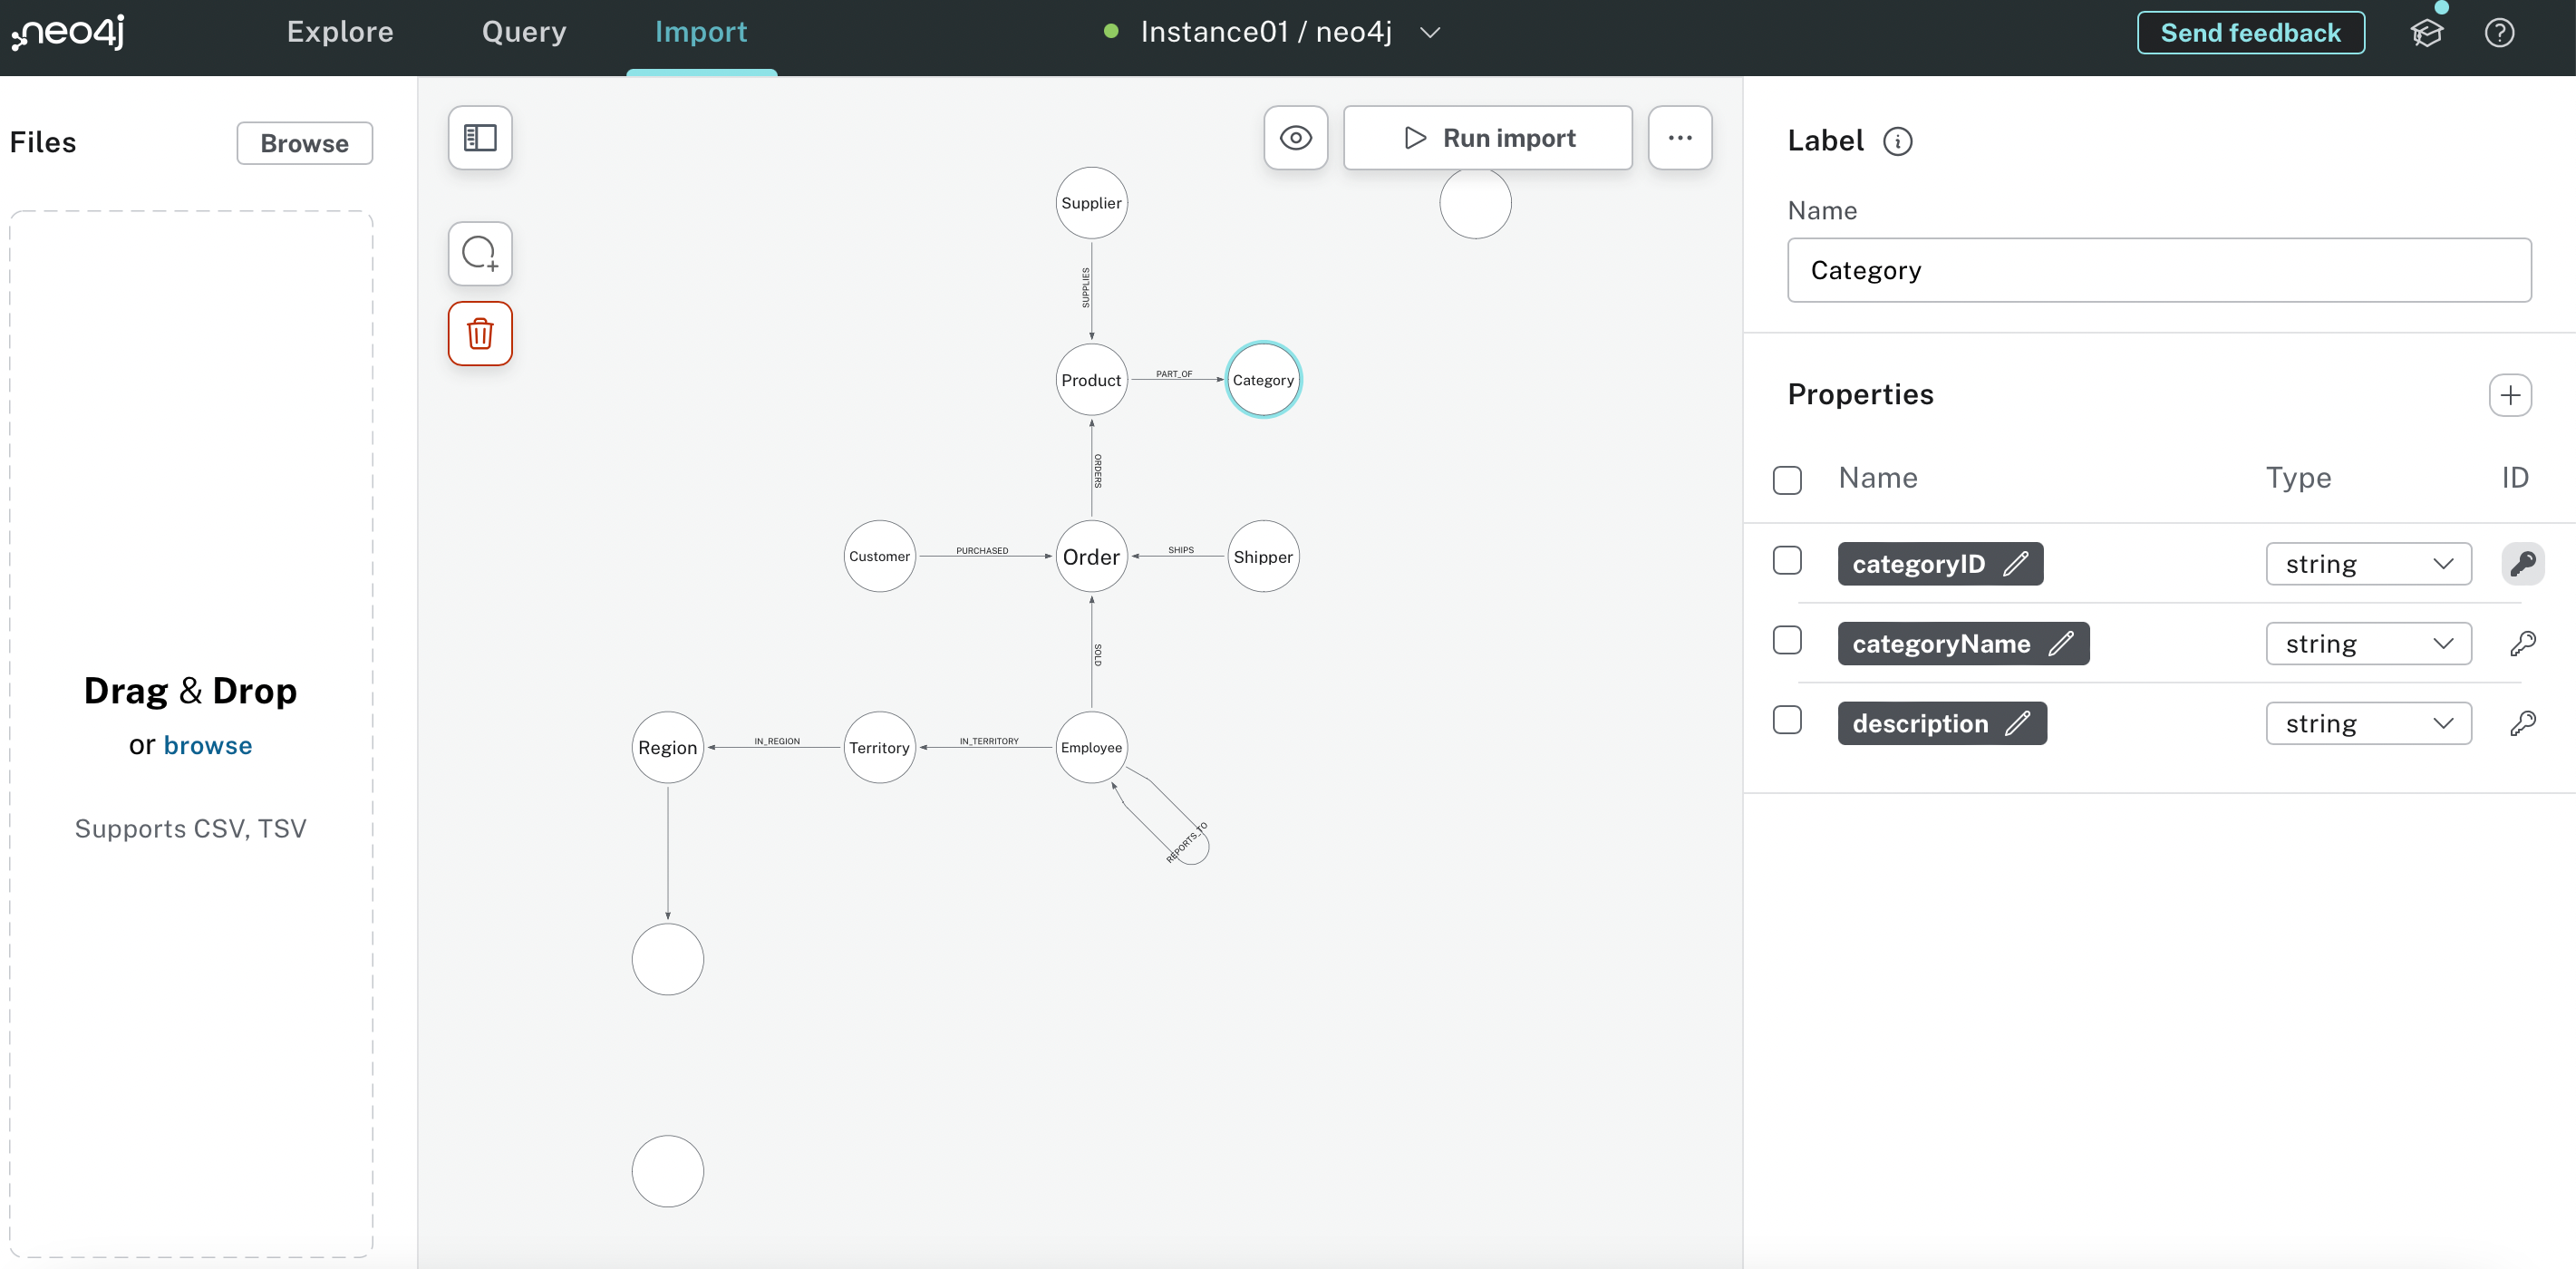Switch to the Explore tab

(340, 32)
